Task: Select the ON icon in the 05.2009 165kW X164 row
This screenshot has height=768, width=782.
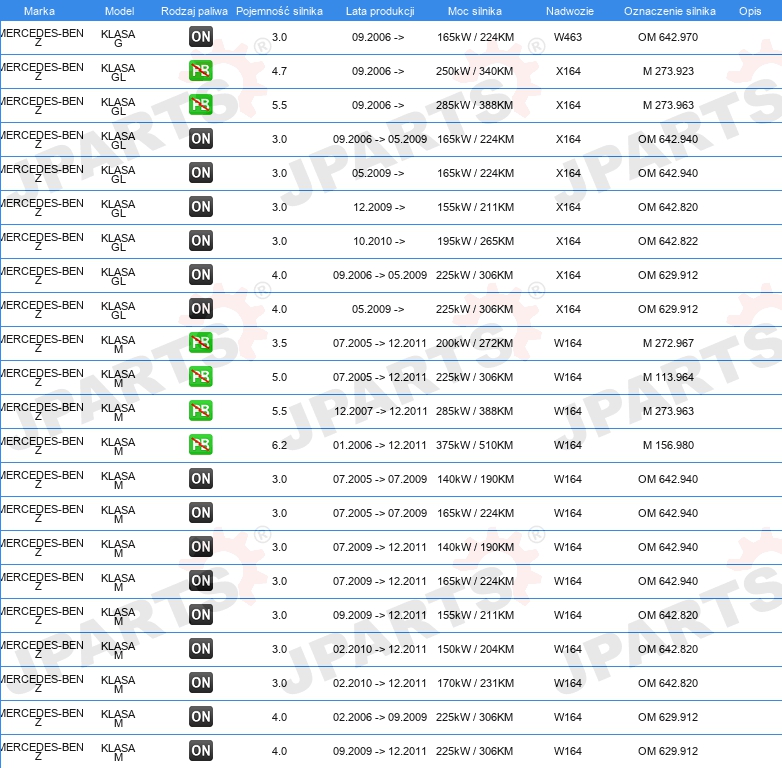Action: [x=201, y=173]
